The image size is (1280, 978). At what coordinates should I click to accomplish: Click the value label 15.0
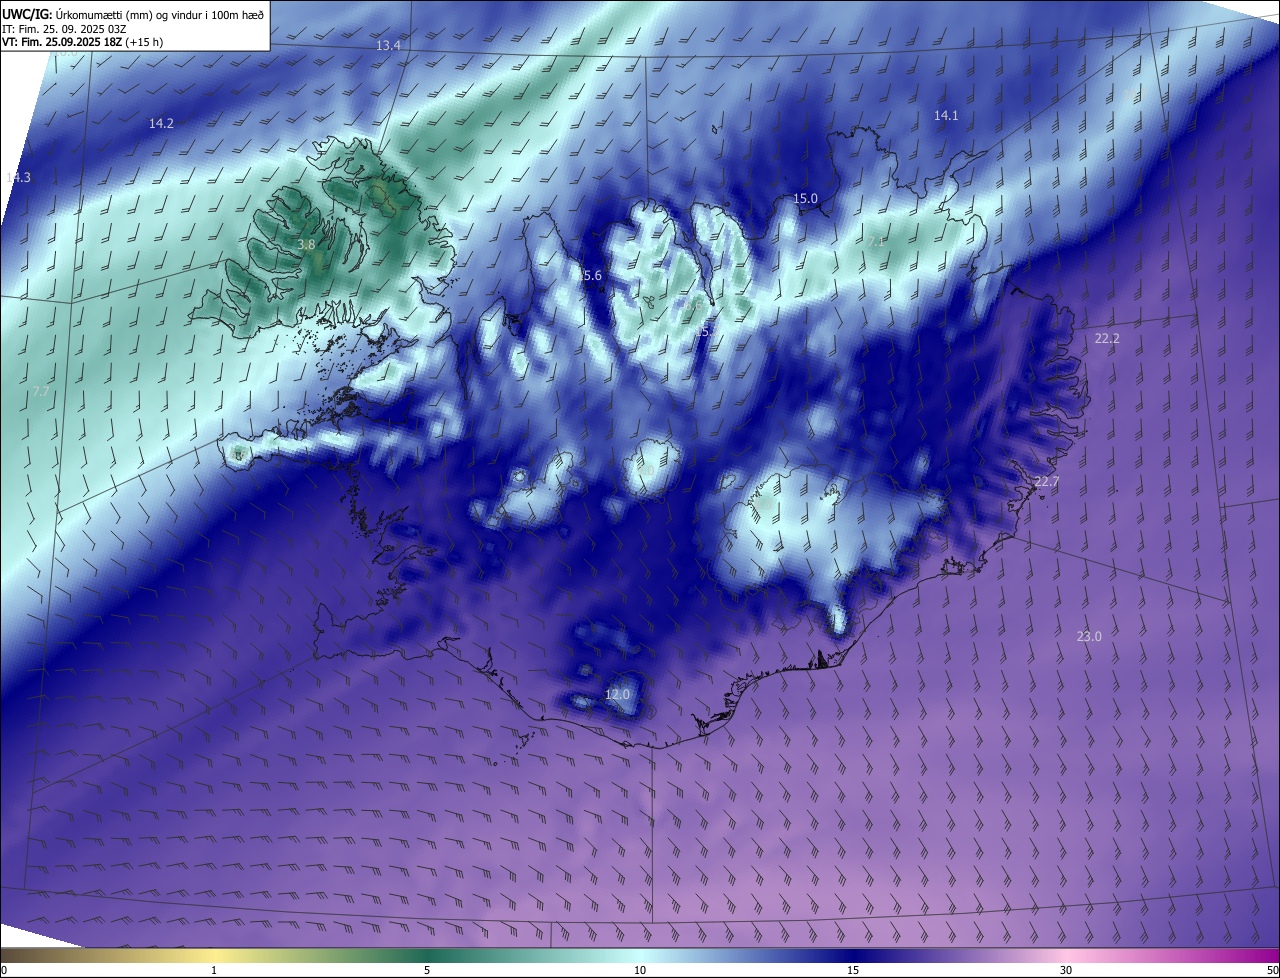click(805, 198)
